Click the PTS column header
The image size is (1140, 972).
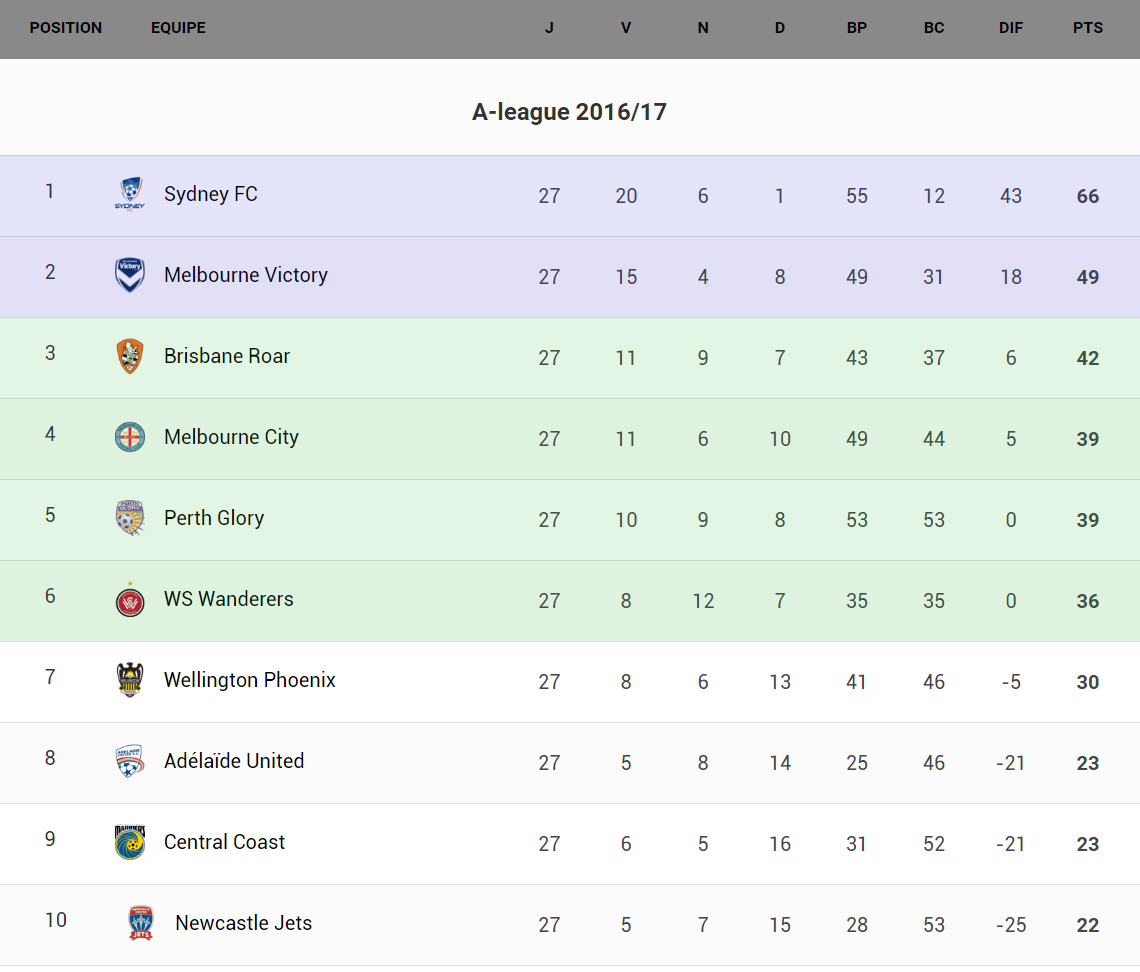click(1088, 28)
